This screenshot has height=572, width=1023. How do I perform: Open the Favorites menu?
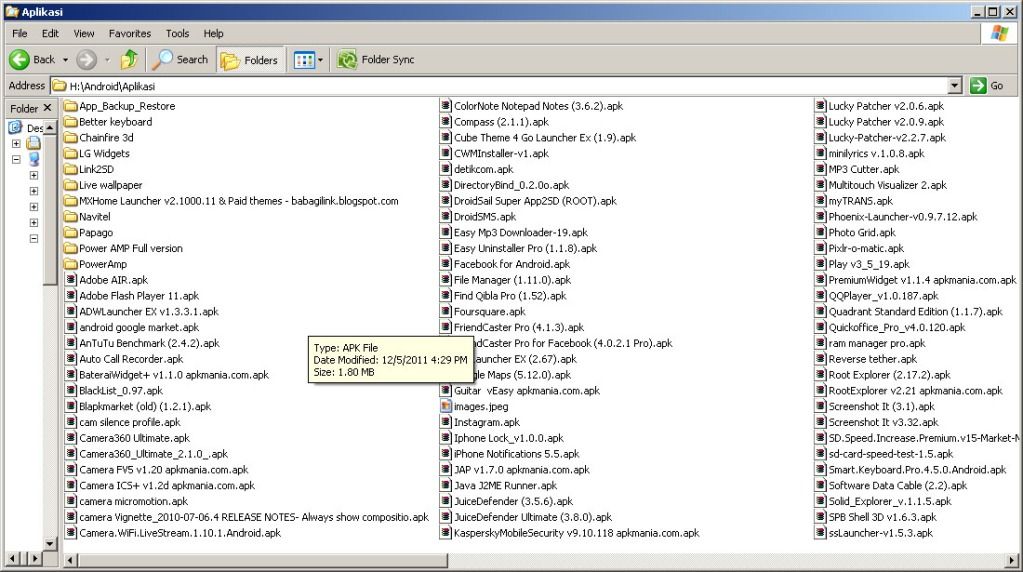click(x=130, y=33)
